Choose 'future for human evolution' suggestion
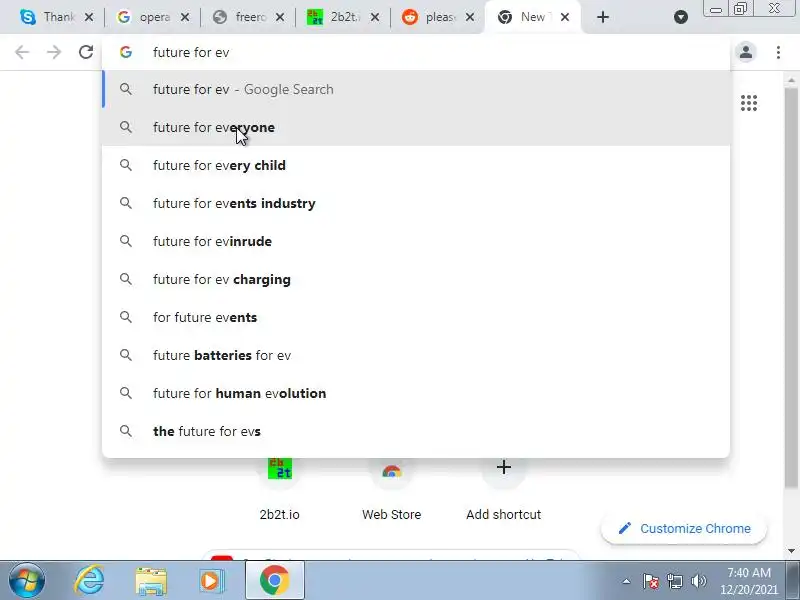This screenshot has height=600, width=800. (x=416, y=393)
